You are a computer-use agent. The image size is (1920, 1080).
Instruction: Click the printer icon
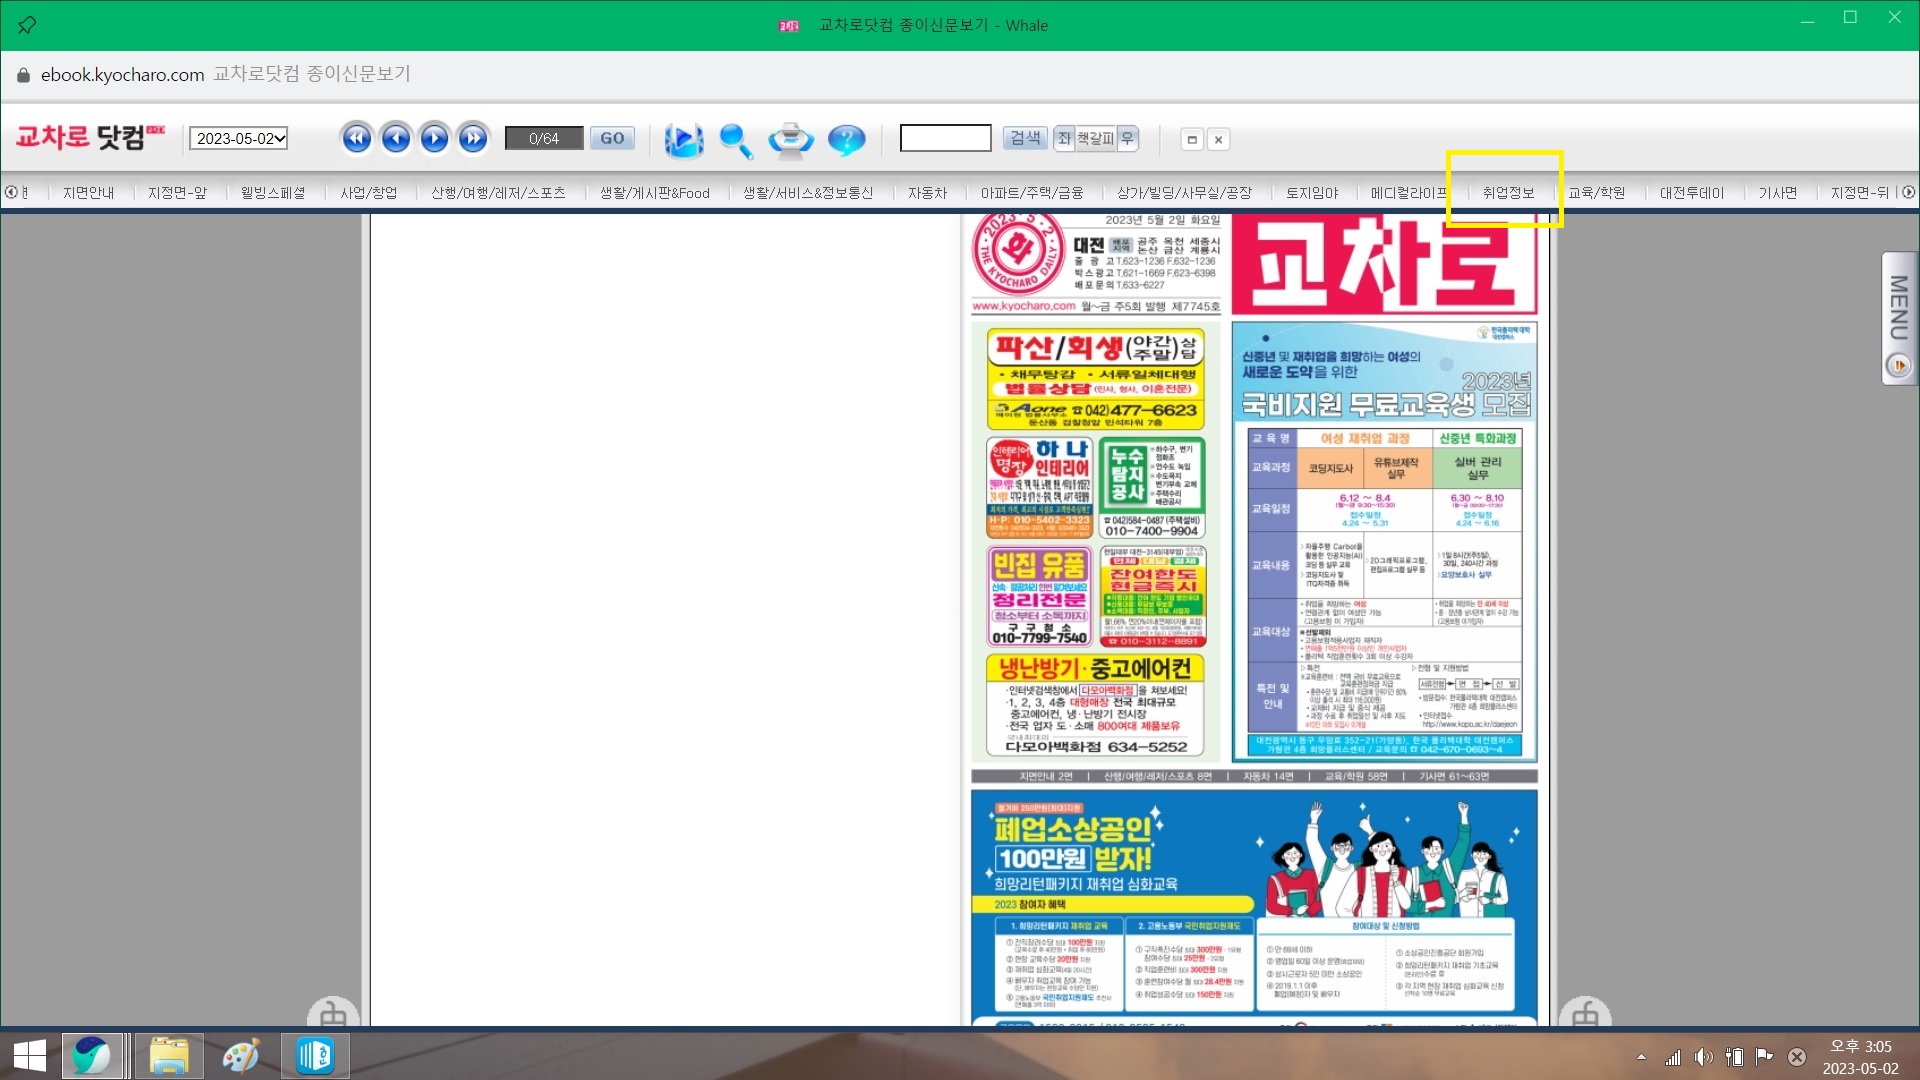[790, 140]
